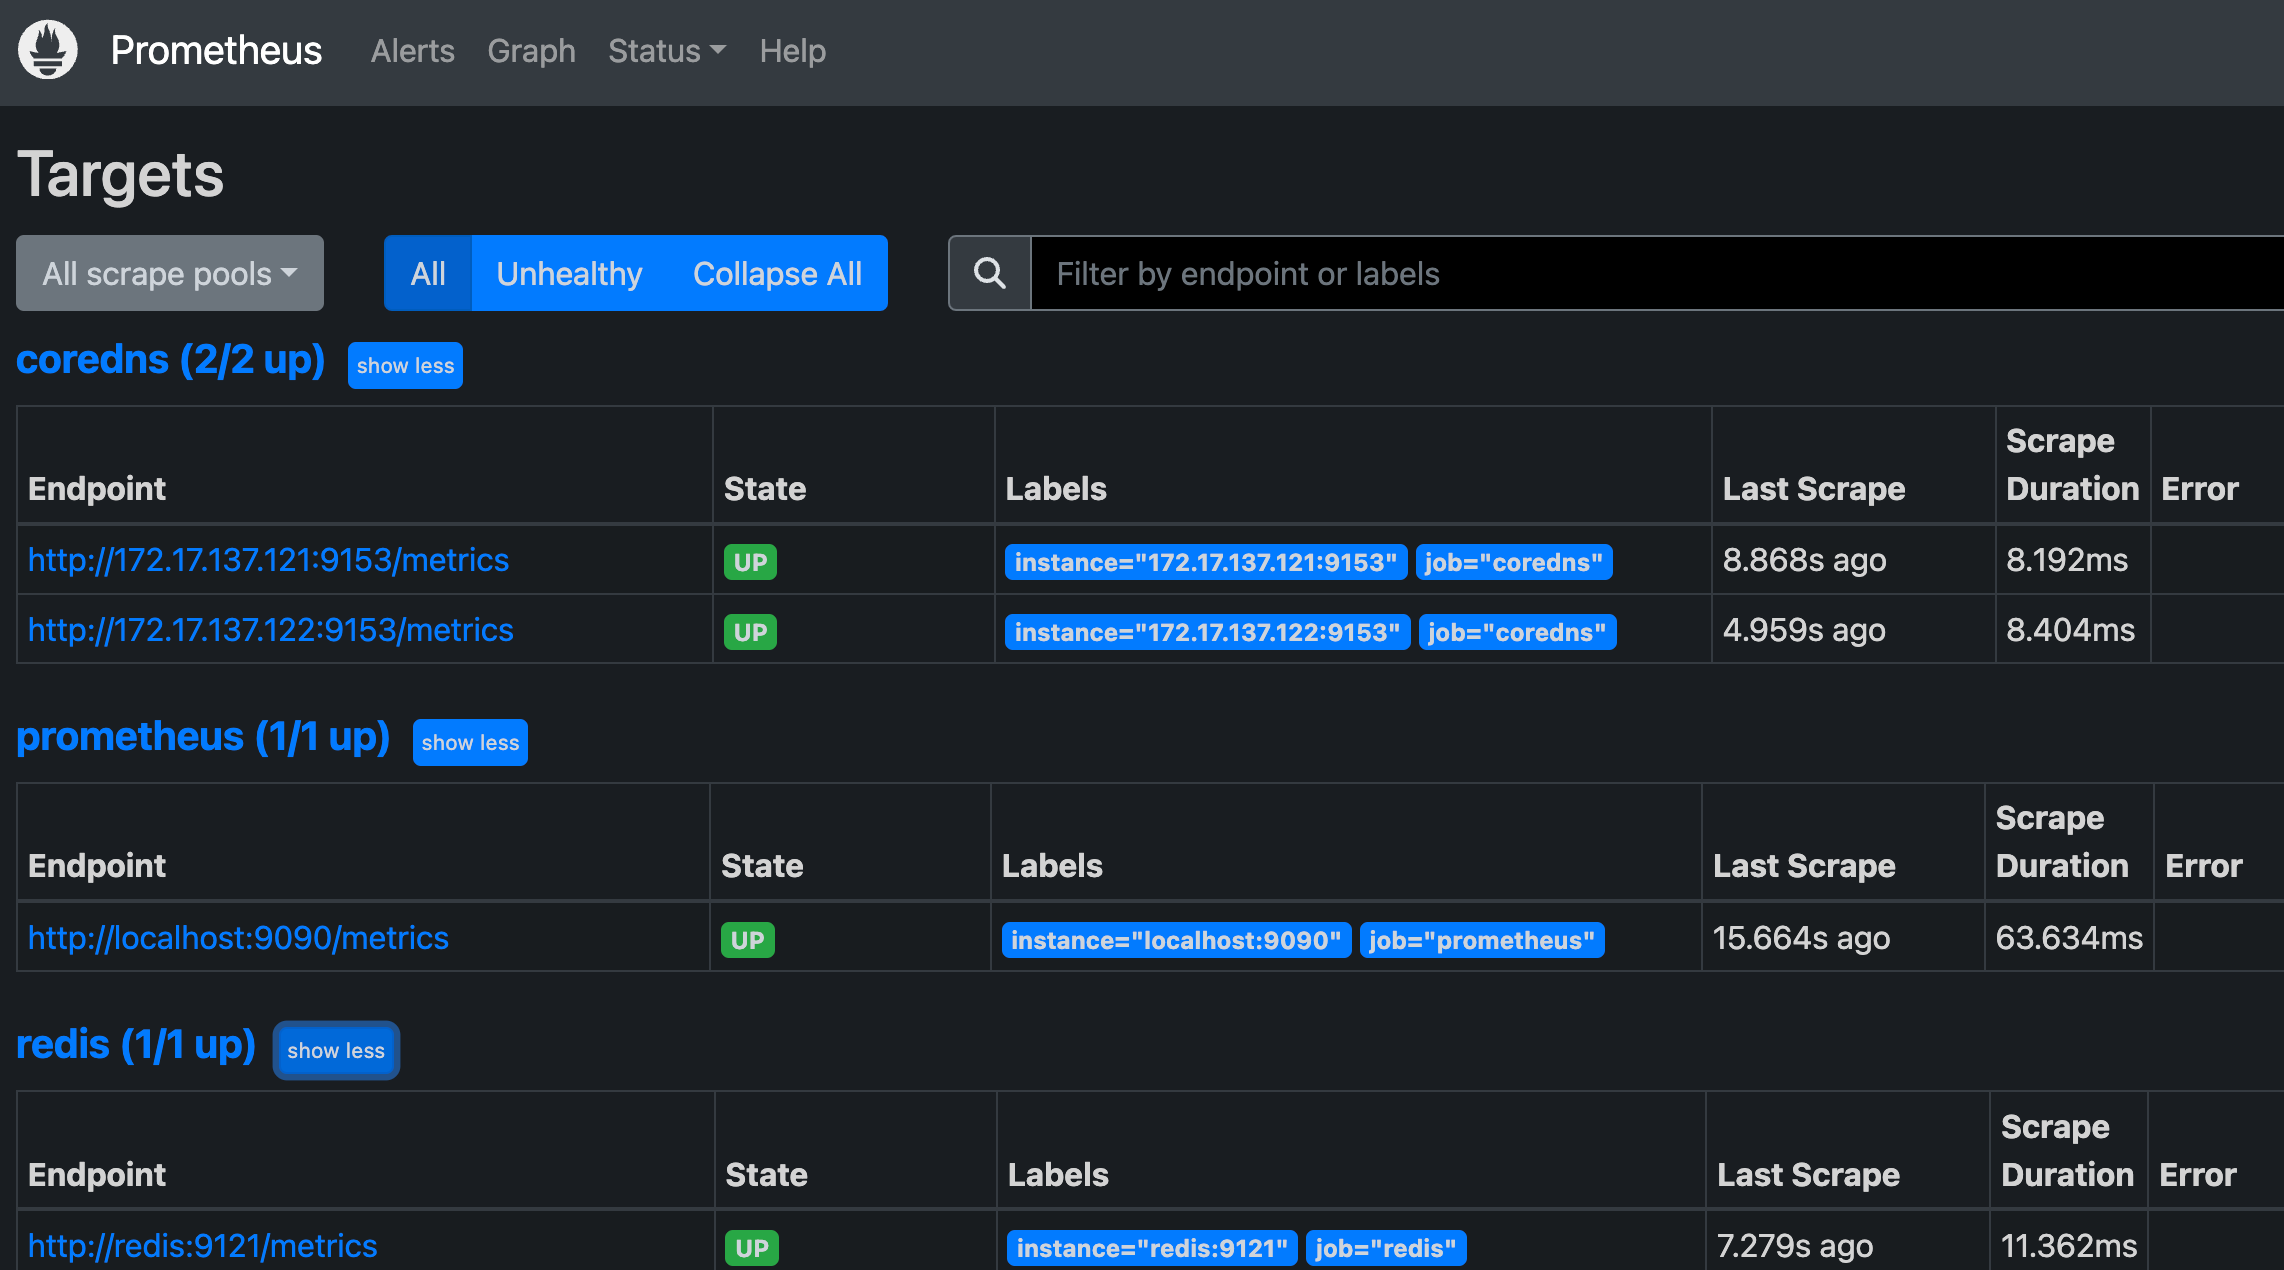Click UP badge for localhost:9090 target
Image resolution: width=2284 pixels, height=1270 pixels.
[747, 940]
